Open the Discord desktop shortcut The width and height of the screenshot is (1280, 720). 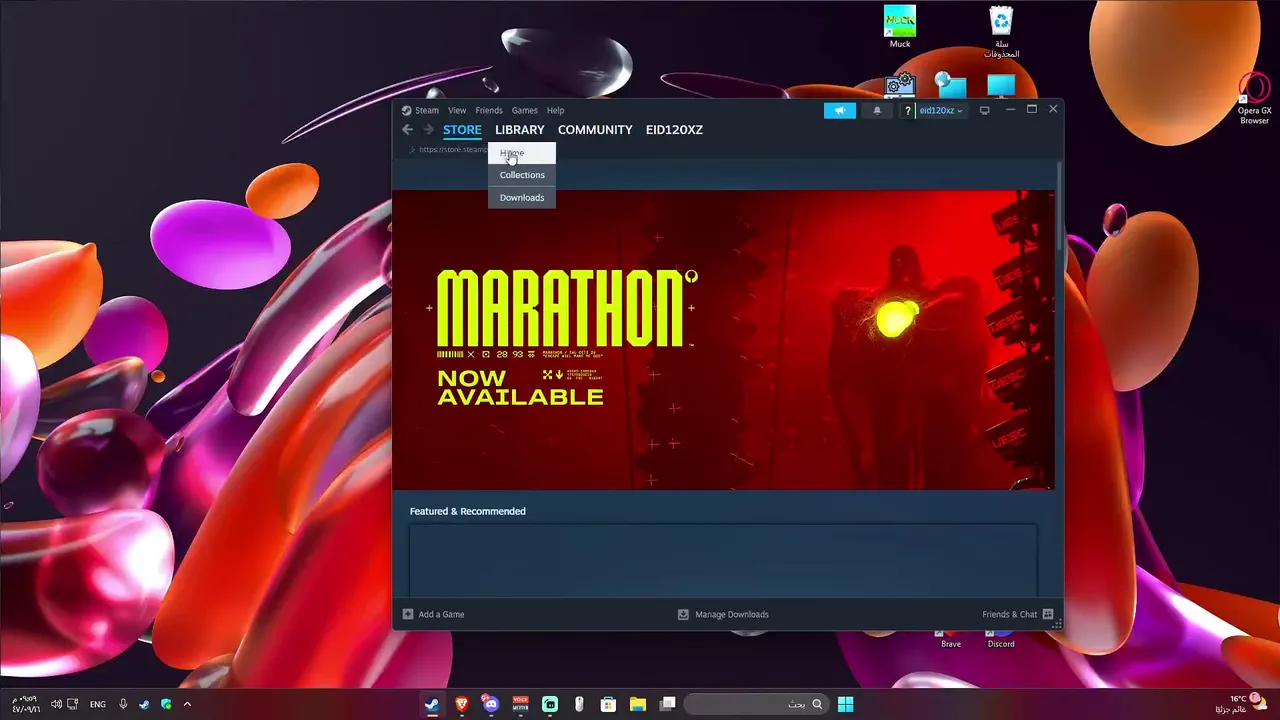click(x=1001, y=639)
